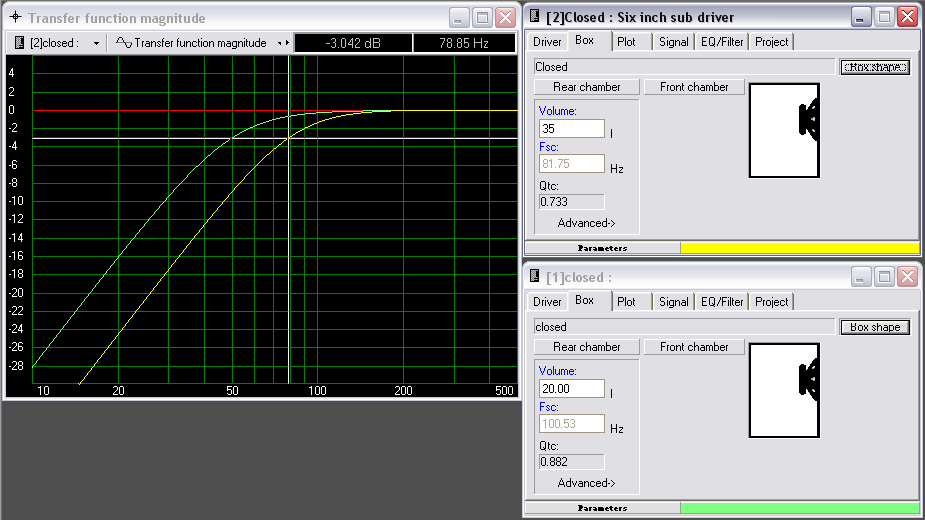Click box type field reading Closed

click(684, 67)
